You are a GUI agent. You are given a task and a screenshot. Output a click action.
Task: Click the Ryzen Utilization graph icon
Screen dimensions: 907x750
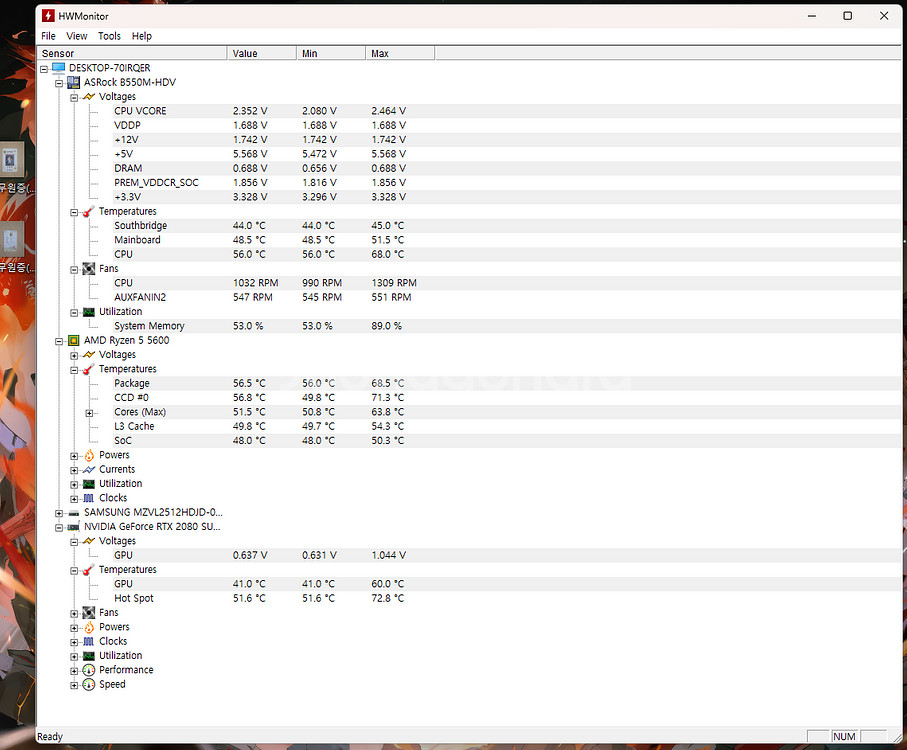[89, 483]
